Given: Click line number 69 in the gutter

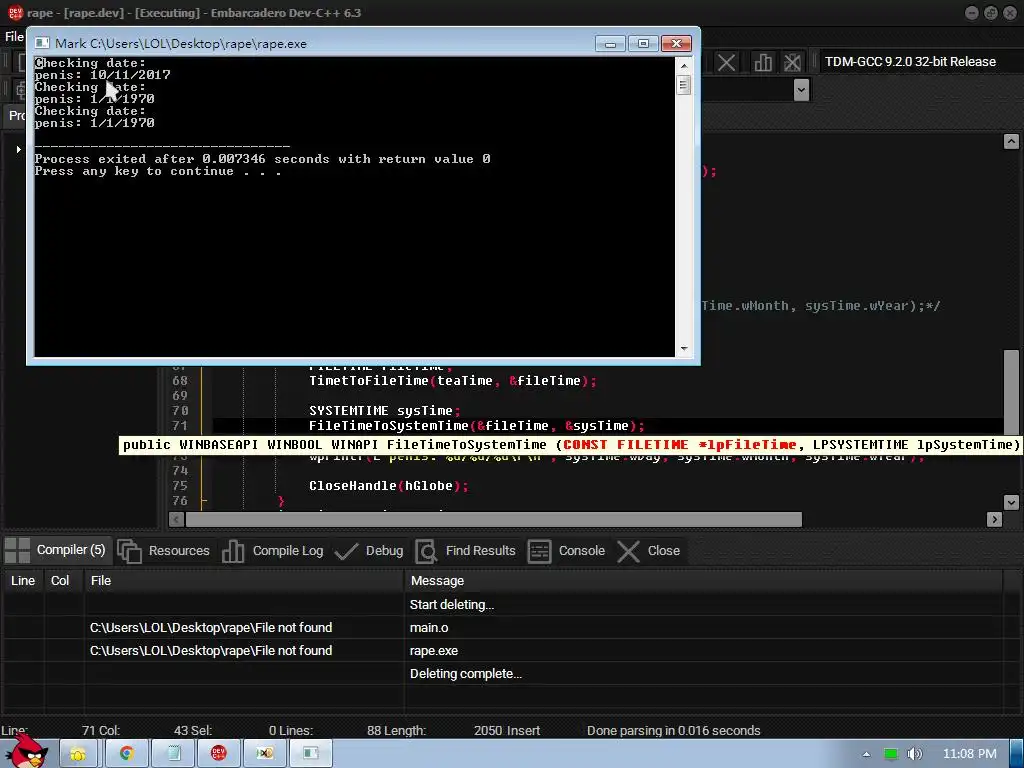Looking at the screenshot, I should point(180,396).
